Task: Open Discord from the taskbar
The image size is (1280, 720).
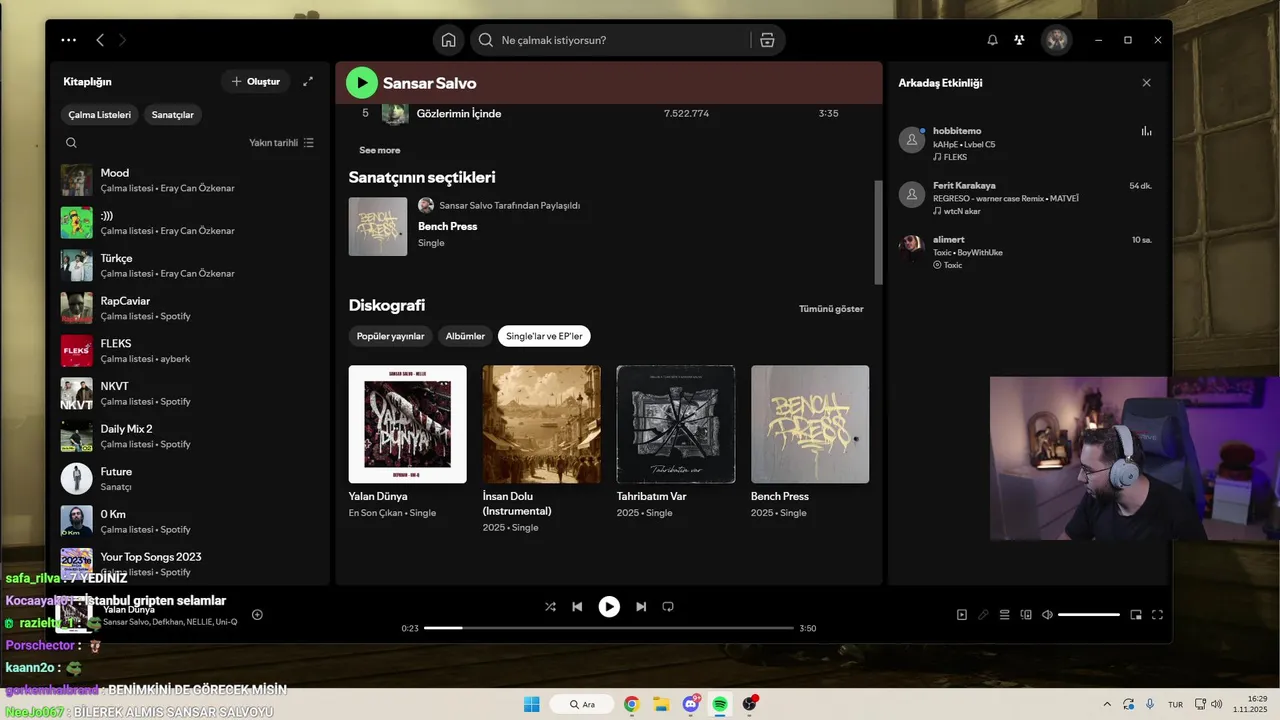Action: point(690,704)
